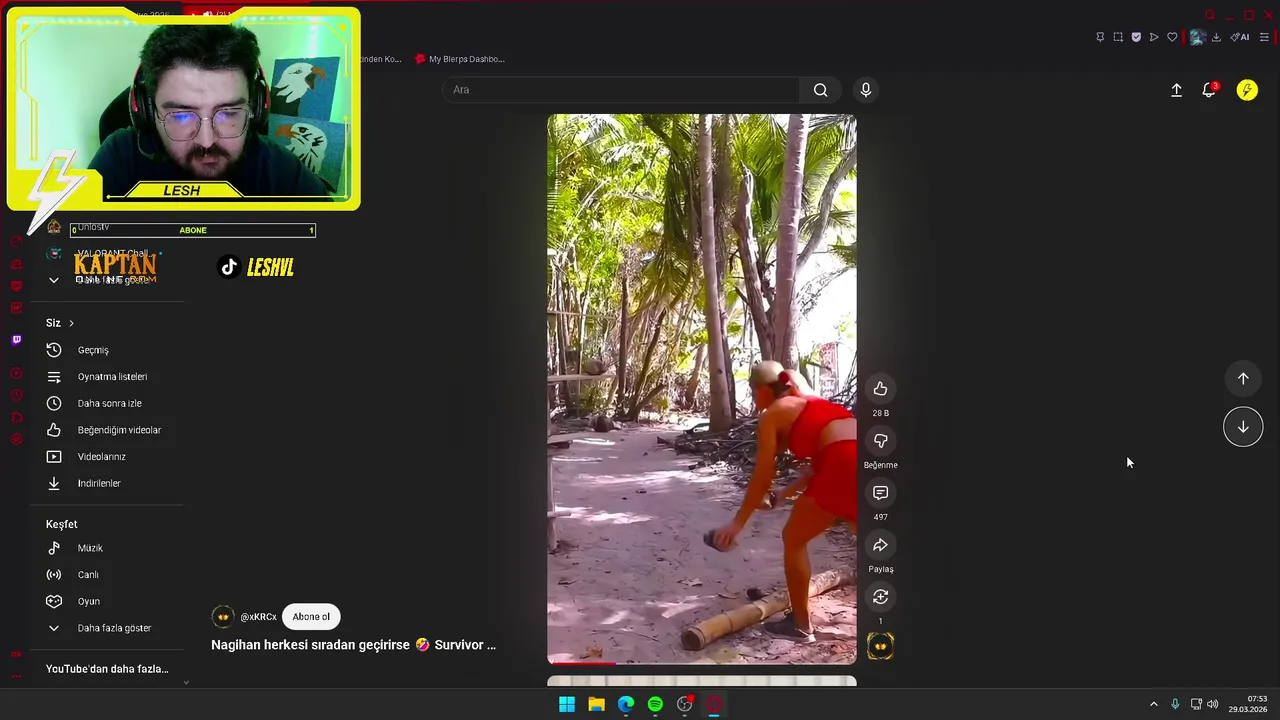
Task: Click the sidebar scrollbar down arrow
Action: [x=185, y=682]
